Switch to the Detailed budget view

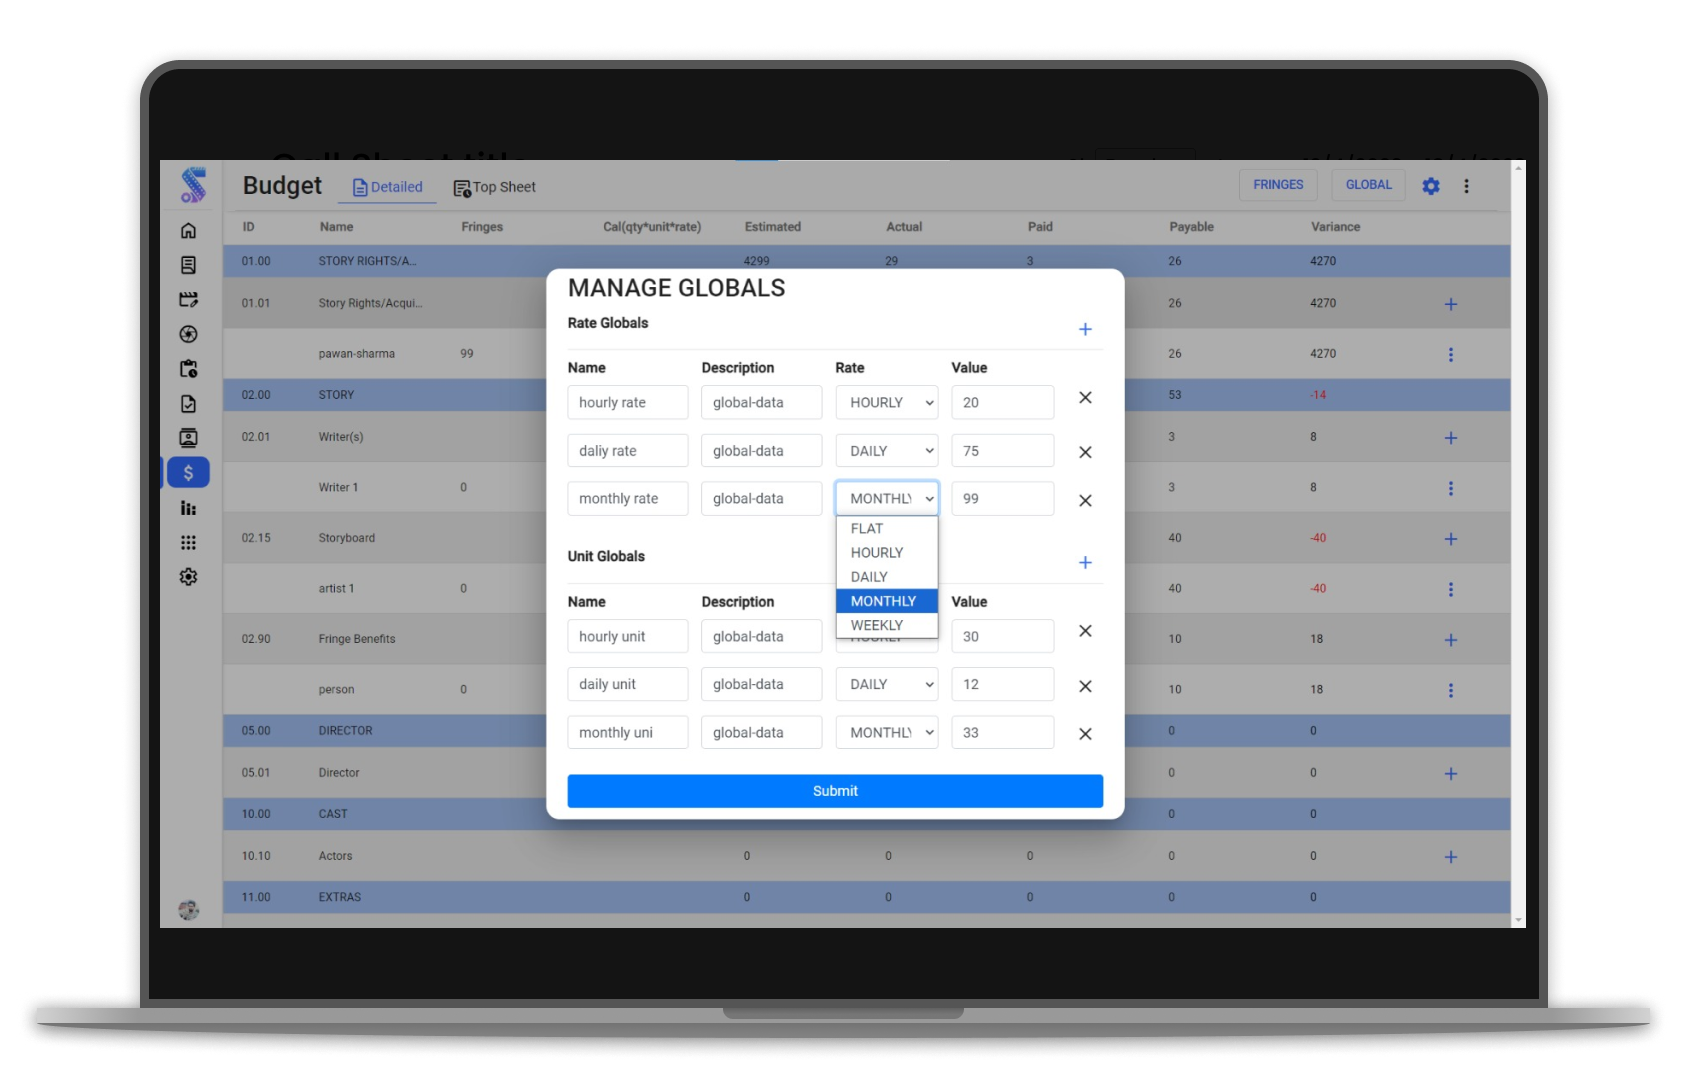pos(387,187)
